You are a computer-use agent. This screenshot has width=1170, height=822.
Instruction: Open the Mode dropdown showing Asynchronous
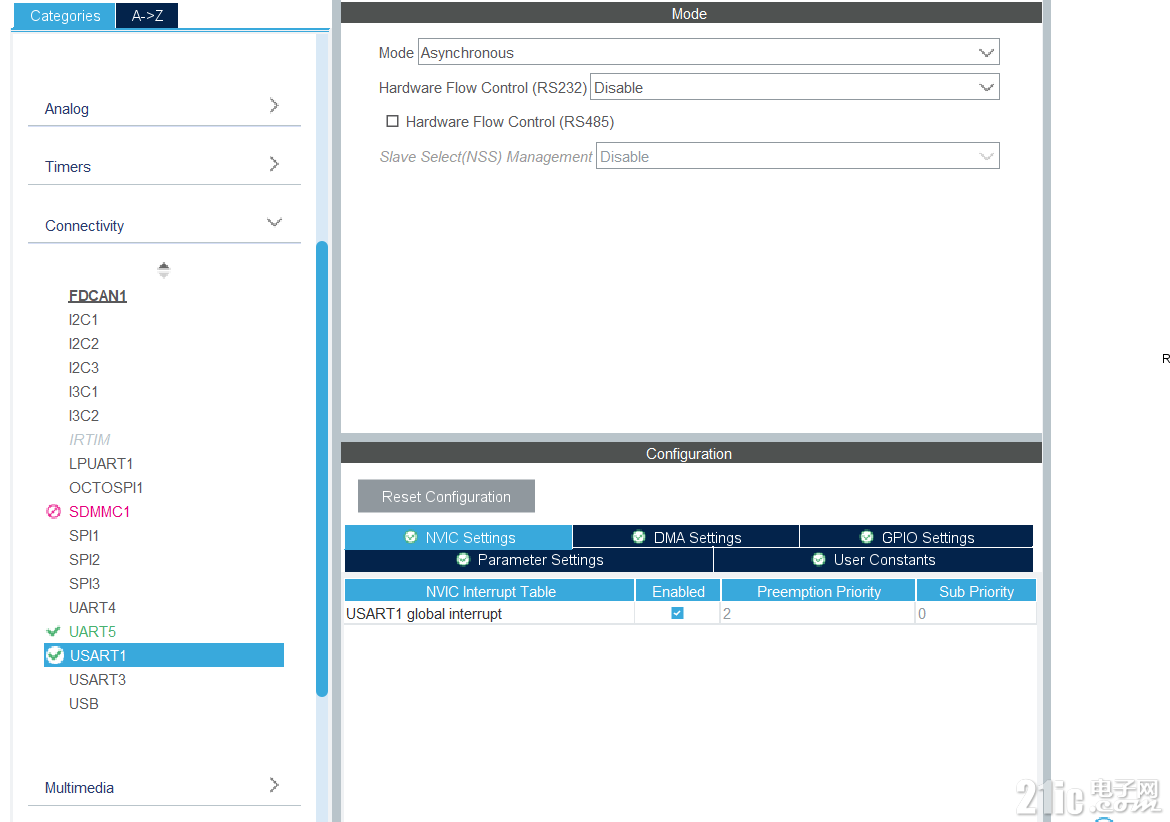pyautogui.click(x=708, y=52)
